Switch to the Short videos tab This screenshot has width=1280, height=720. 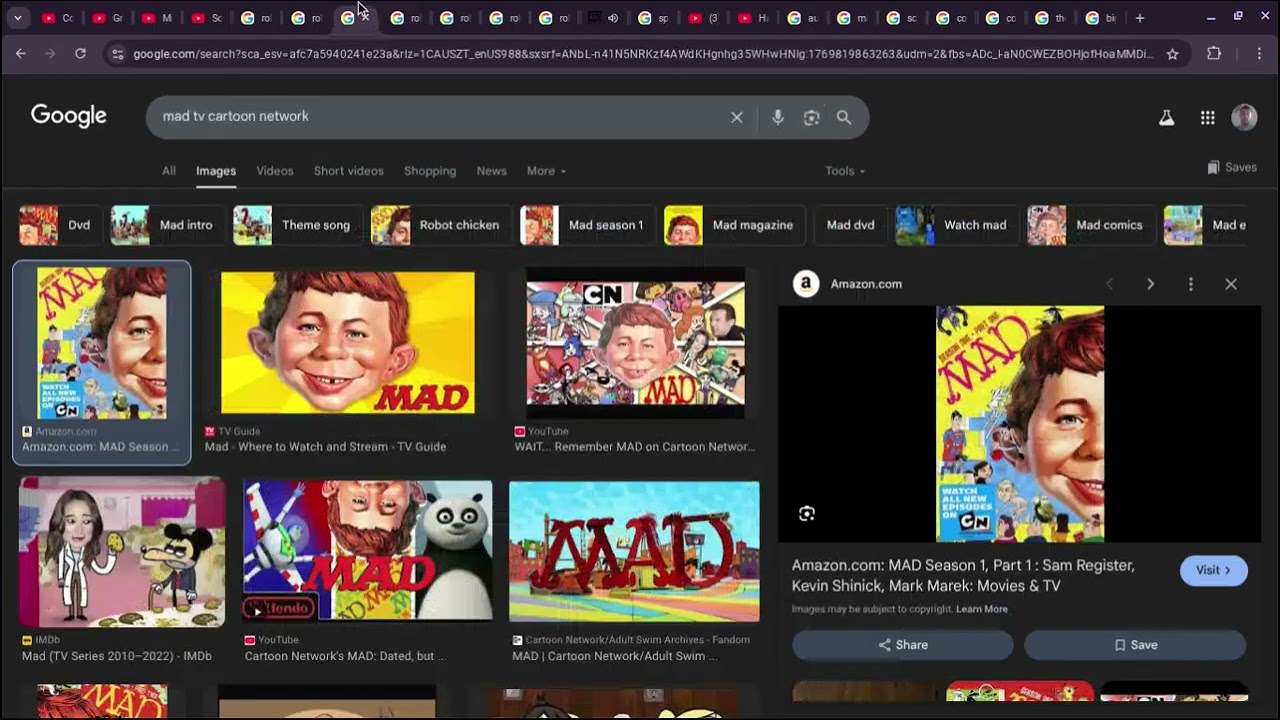click(349, 171)
